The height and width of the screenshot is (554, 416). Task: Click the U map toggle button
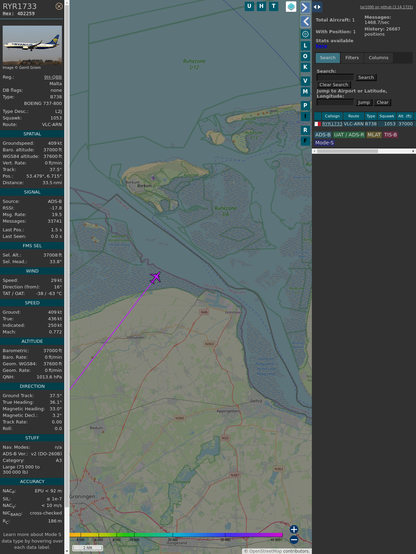click(249, 6)
